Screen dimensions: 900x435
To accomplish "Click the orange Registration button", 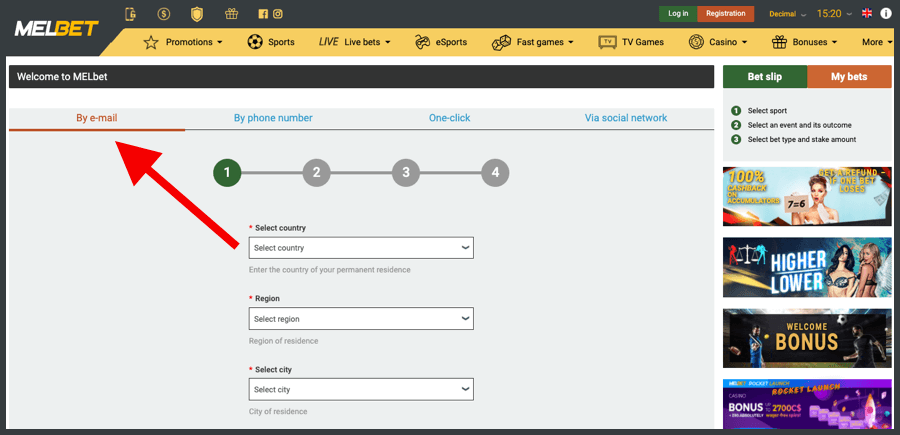I will (x=725, y=14).
